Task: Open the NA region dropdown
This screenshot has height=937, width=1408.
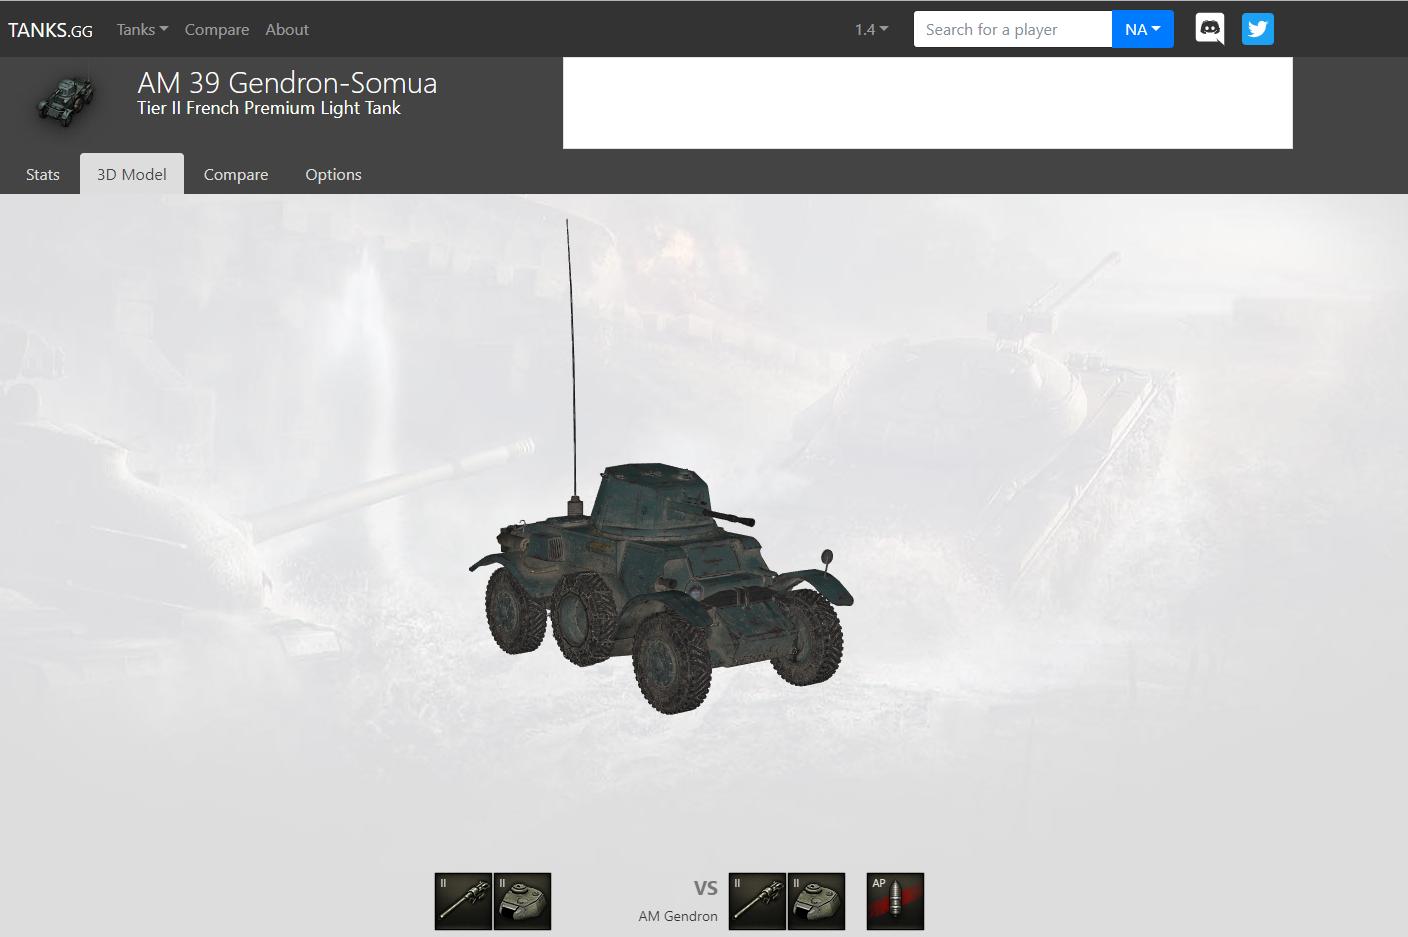Action: [x=1142, y=29]
